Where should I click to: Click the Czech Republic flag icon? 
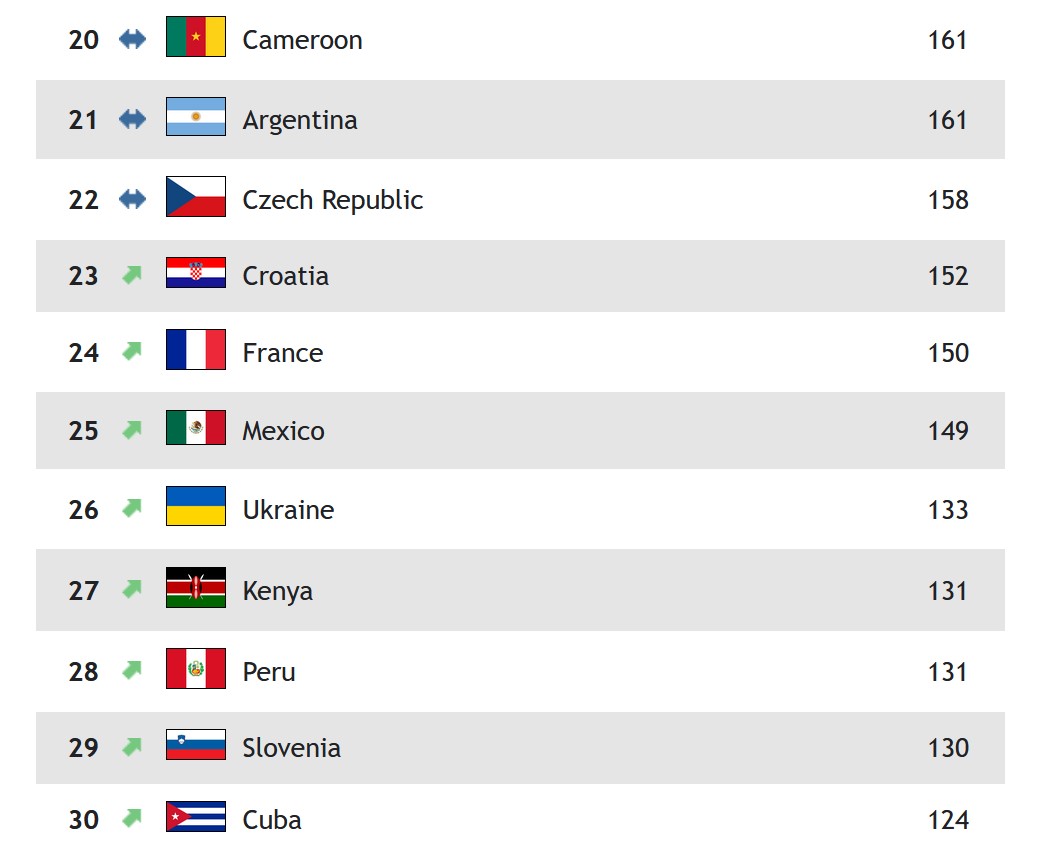point(196,197)
